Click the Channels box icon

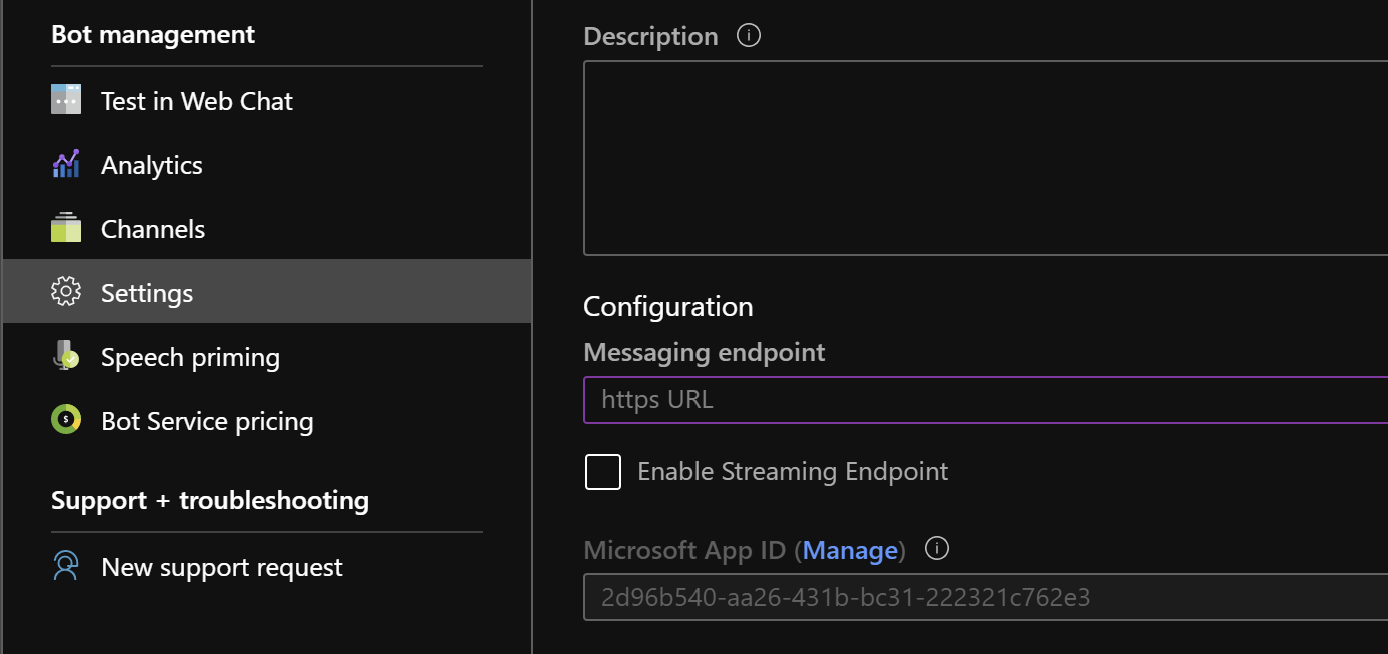(66, 228)
